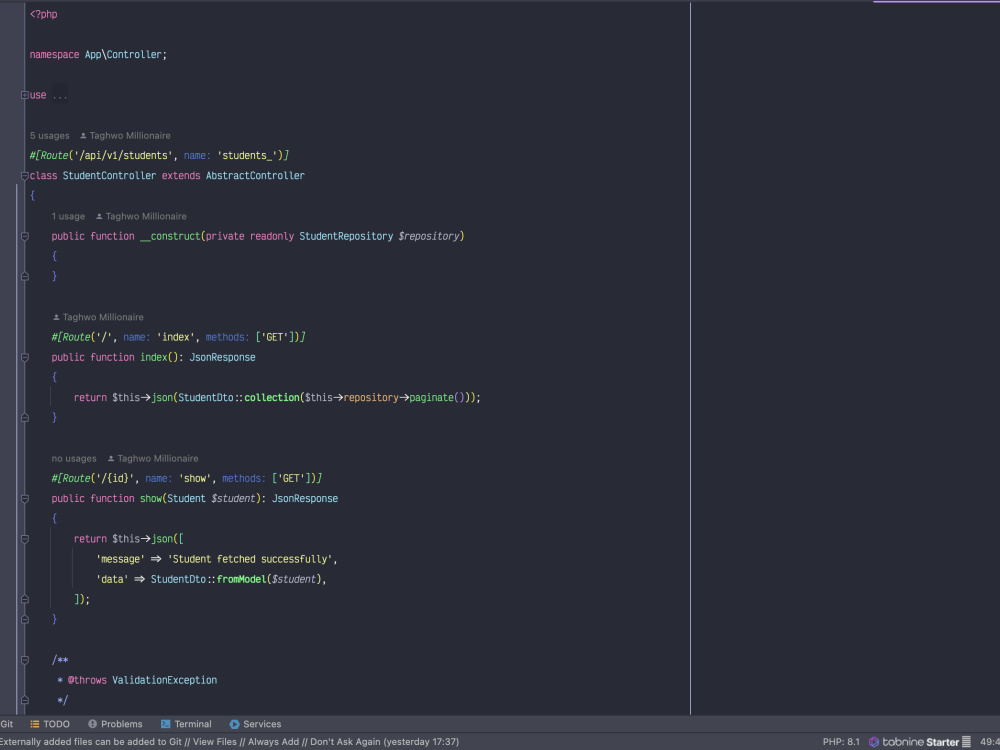Show the 5 usages of StudentController
The width and height of the screenshot is (1000, 750).
pos(50,136)
